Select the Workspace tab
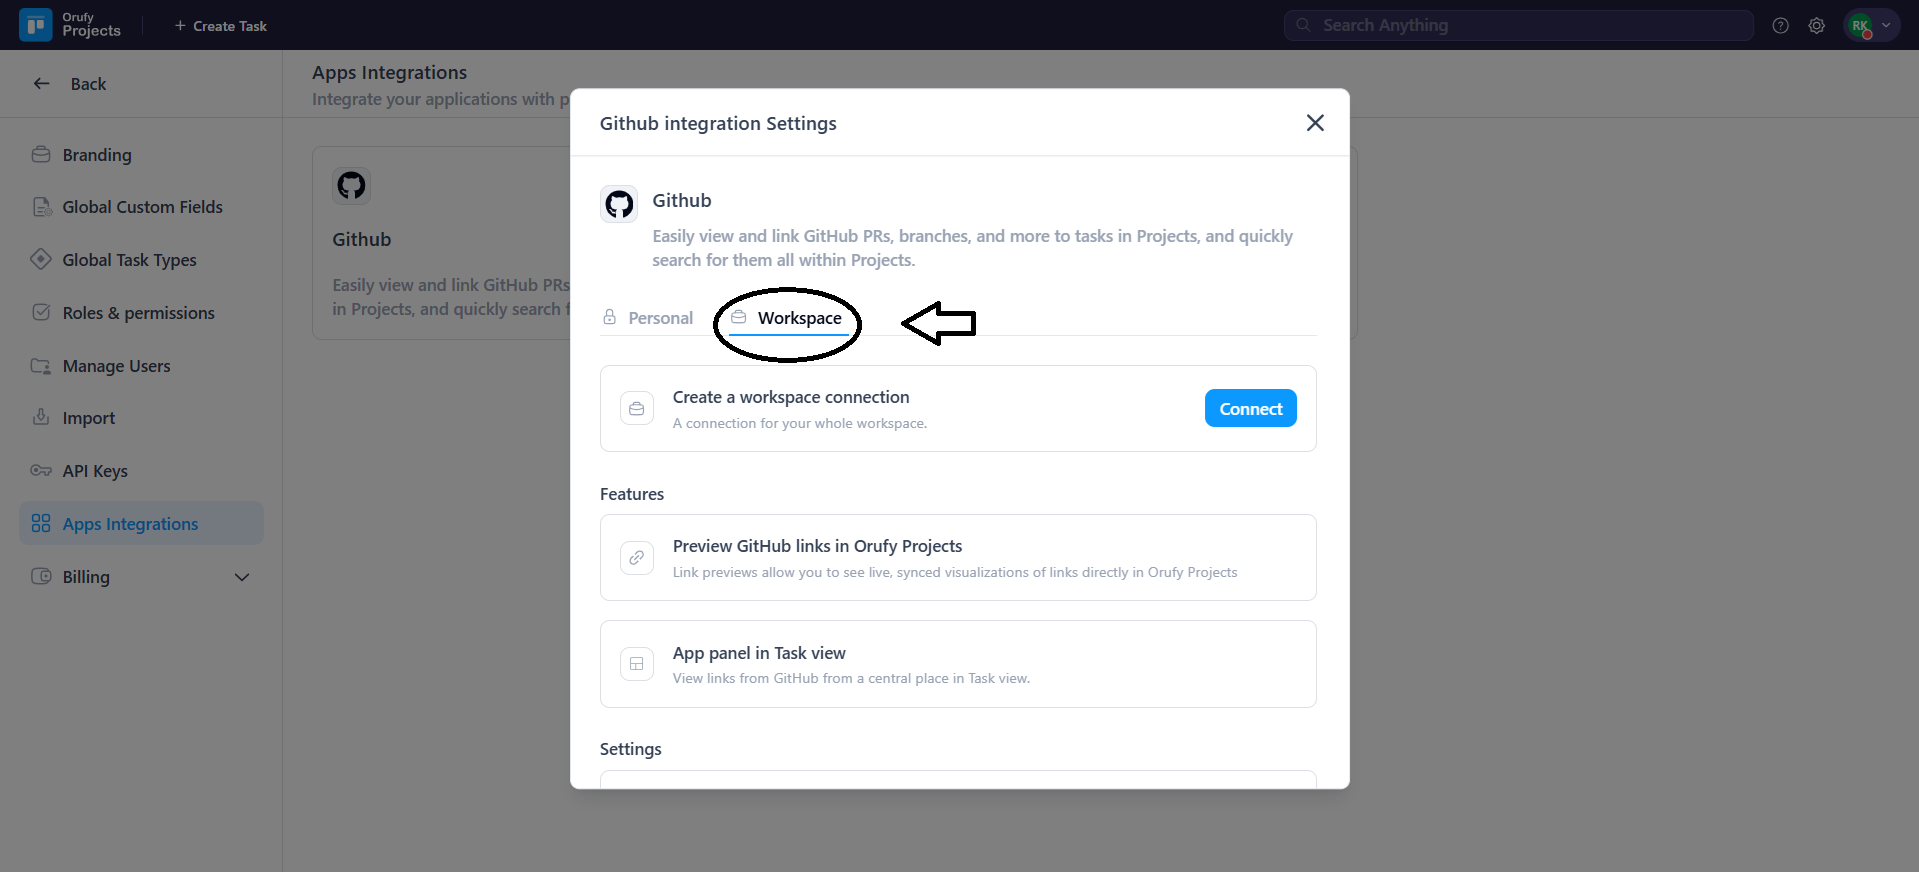 pyautogui.click(x=788, y=318)
